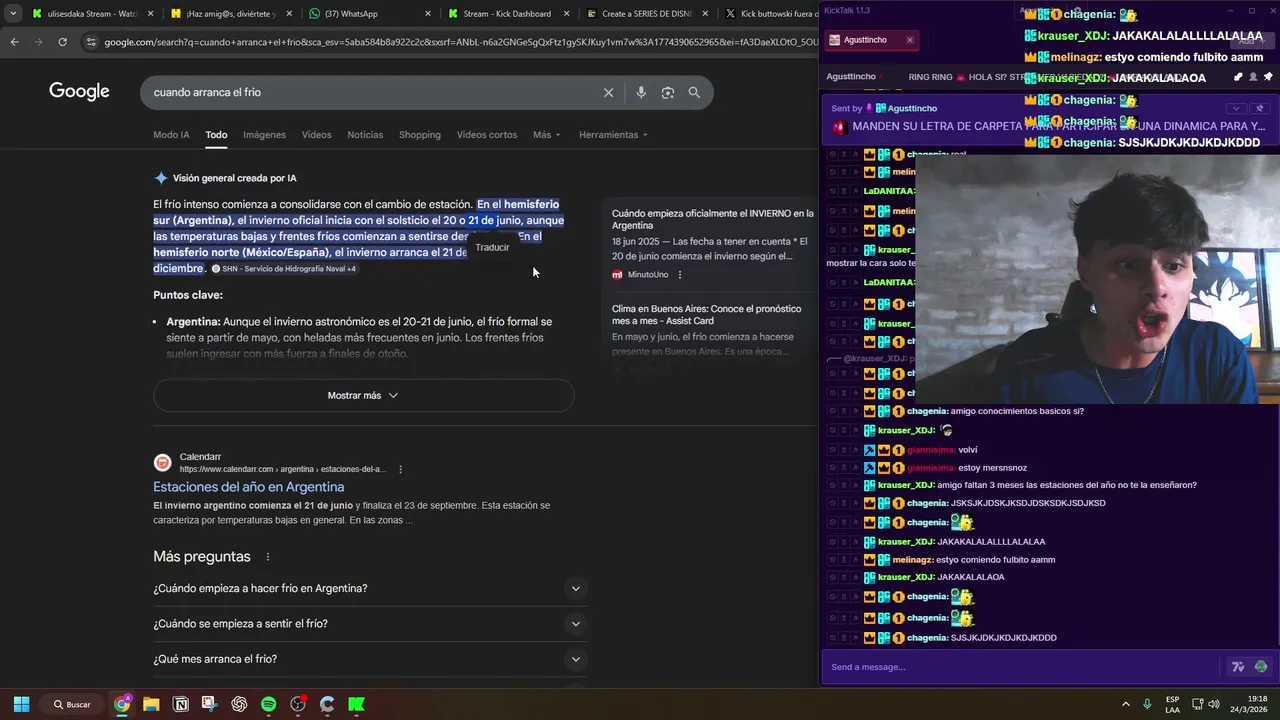Switch ESP LAA keyboard language indicator
This screenshot has width=1280, height=720.
pos(1172,704)
